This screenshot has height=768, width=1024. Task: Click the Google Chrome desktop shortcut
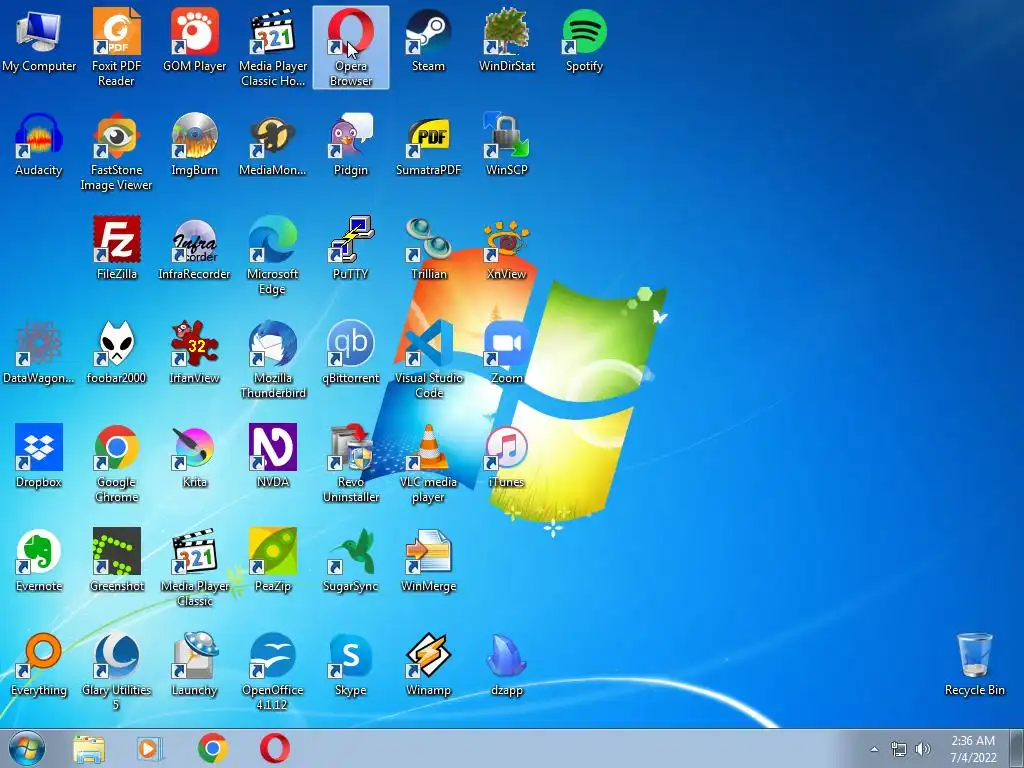click(116, 463)
